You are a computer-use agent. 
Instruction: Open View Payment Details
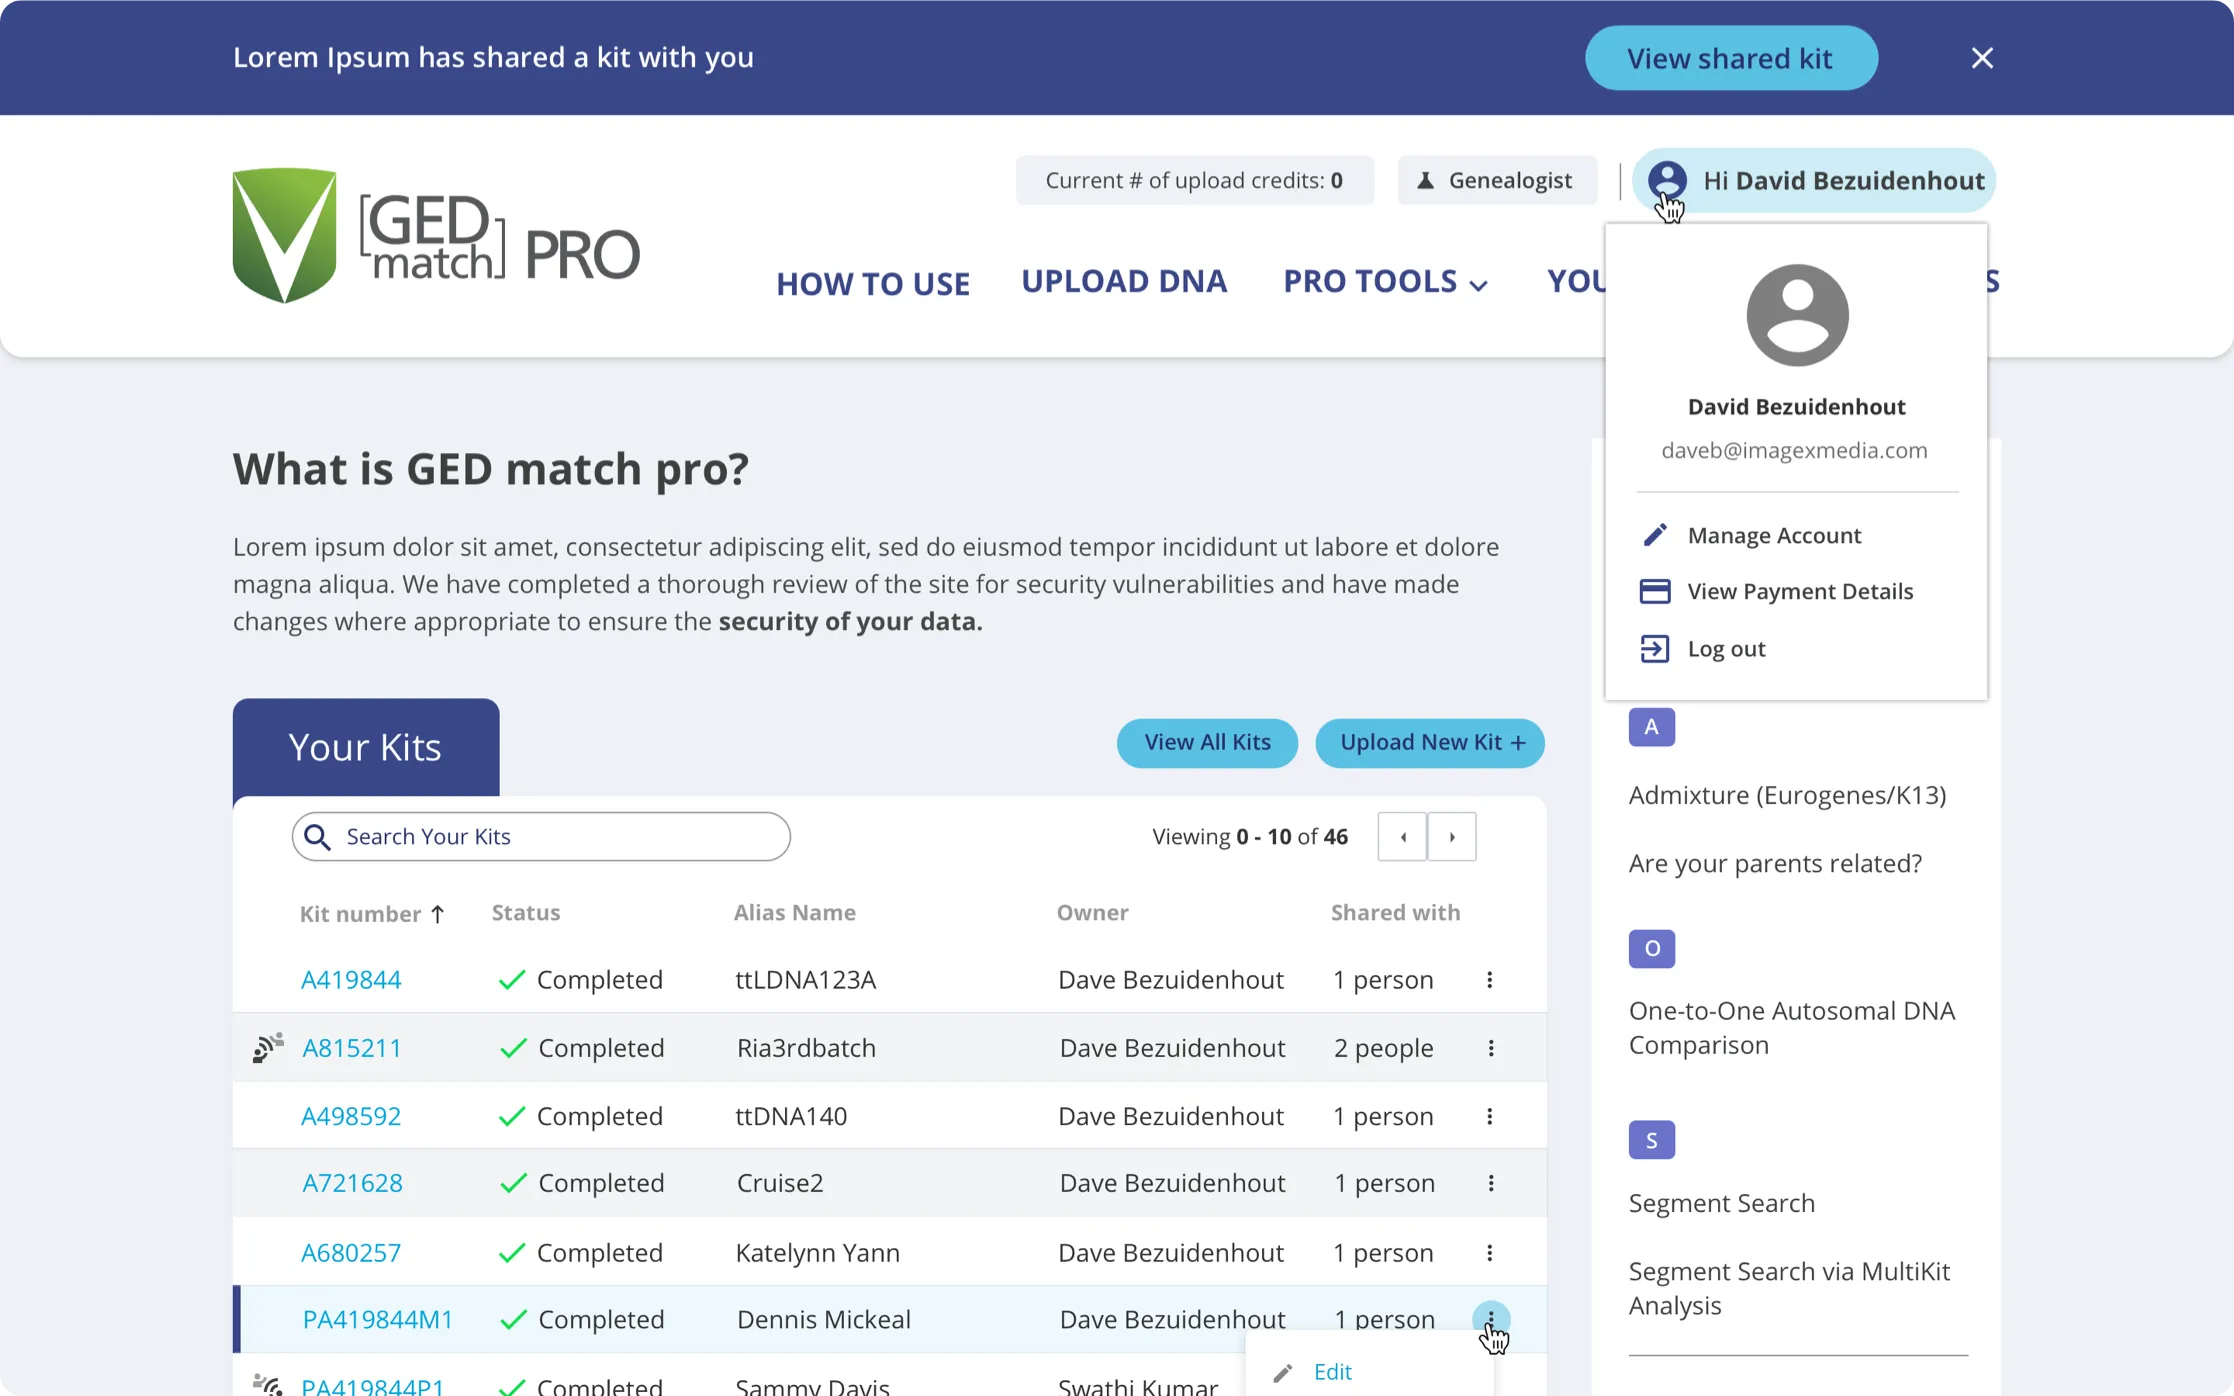tap(1800, 591)
